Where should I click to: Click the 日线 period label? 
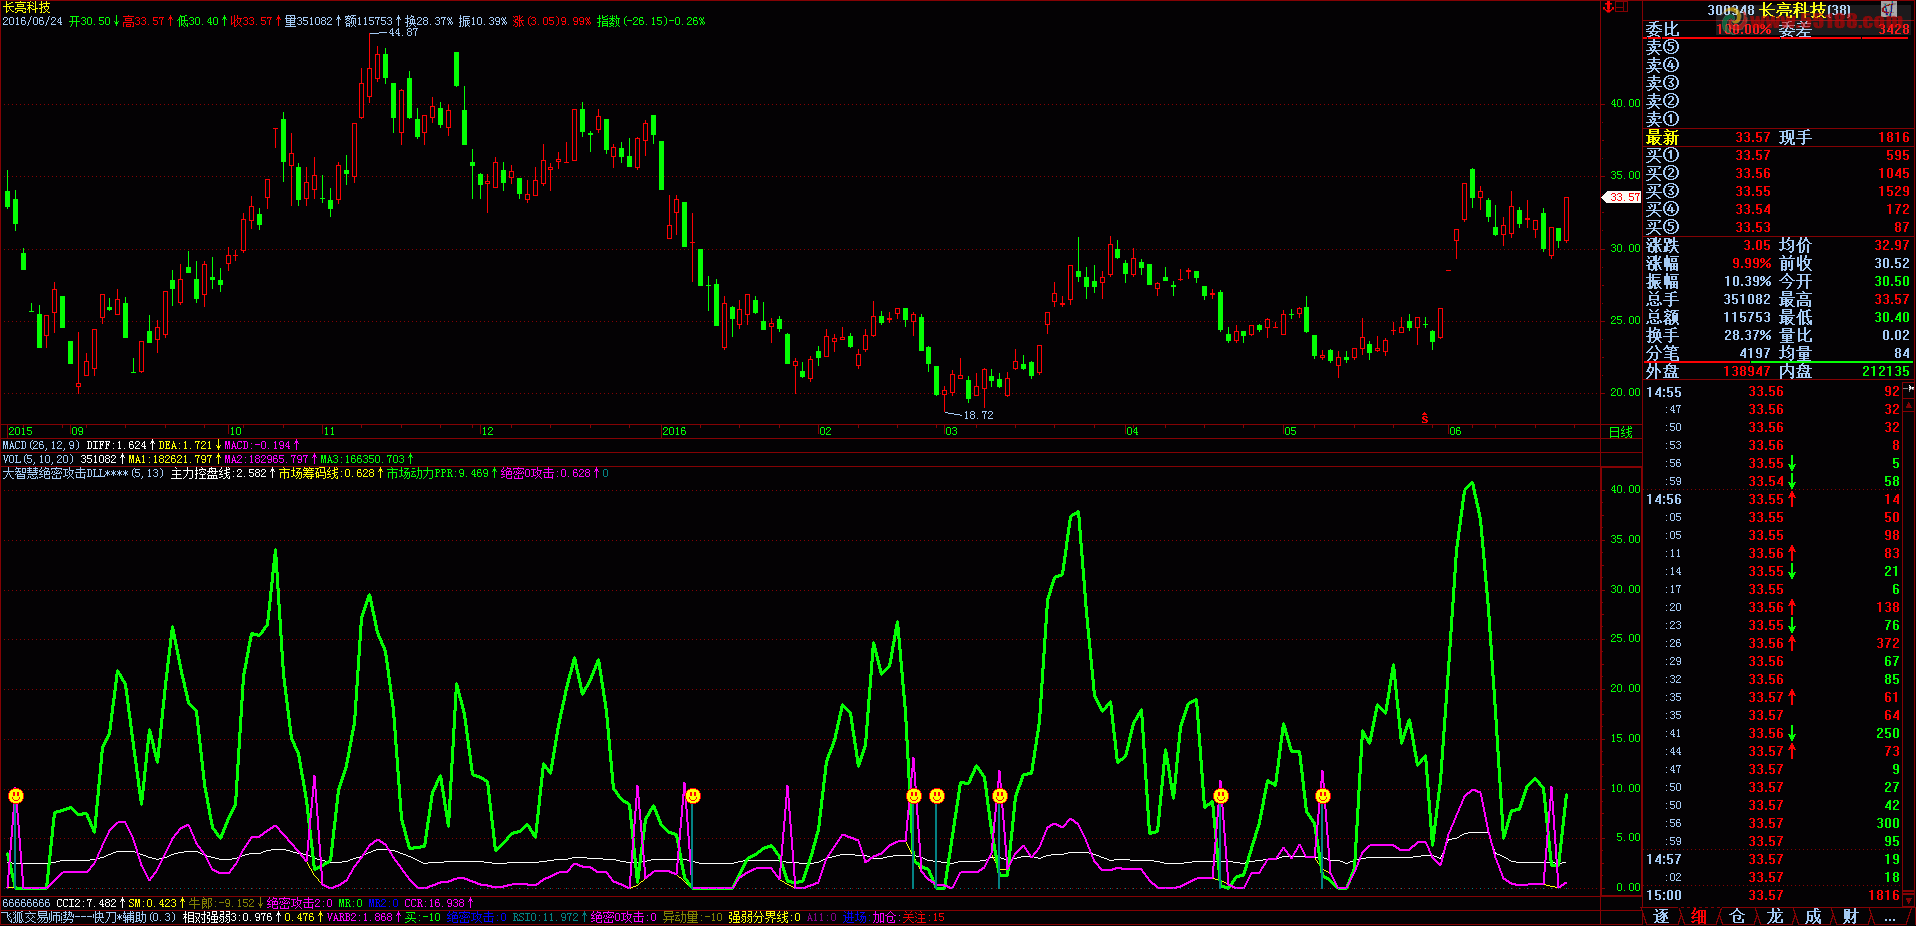1620,432
